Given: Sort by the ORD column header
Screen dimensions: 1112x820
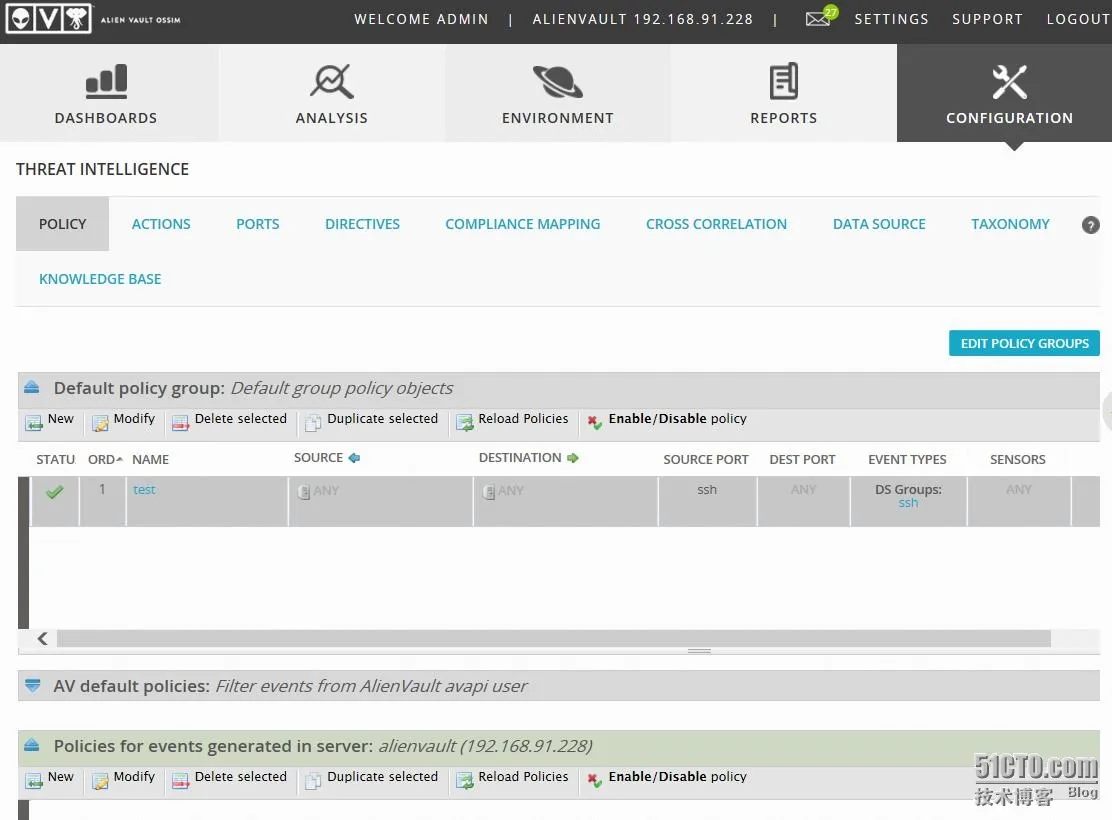Looking at the screenshot, I should point(105,460).
